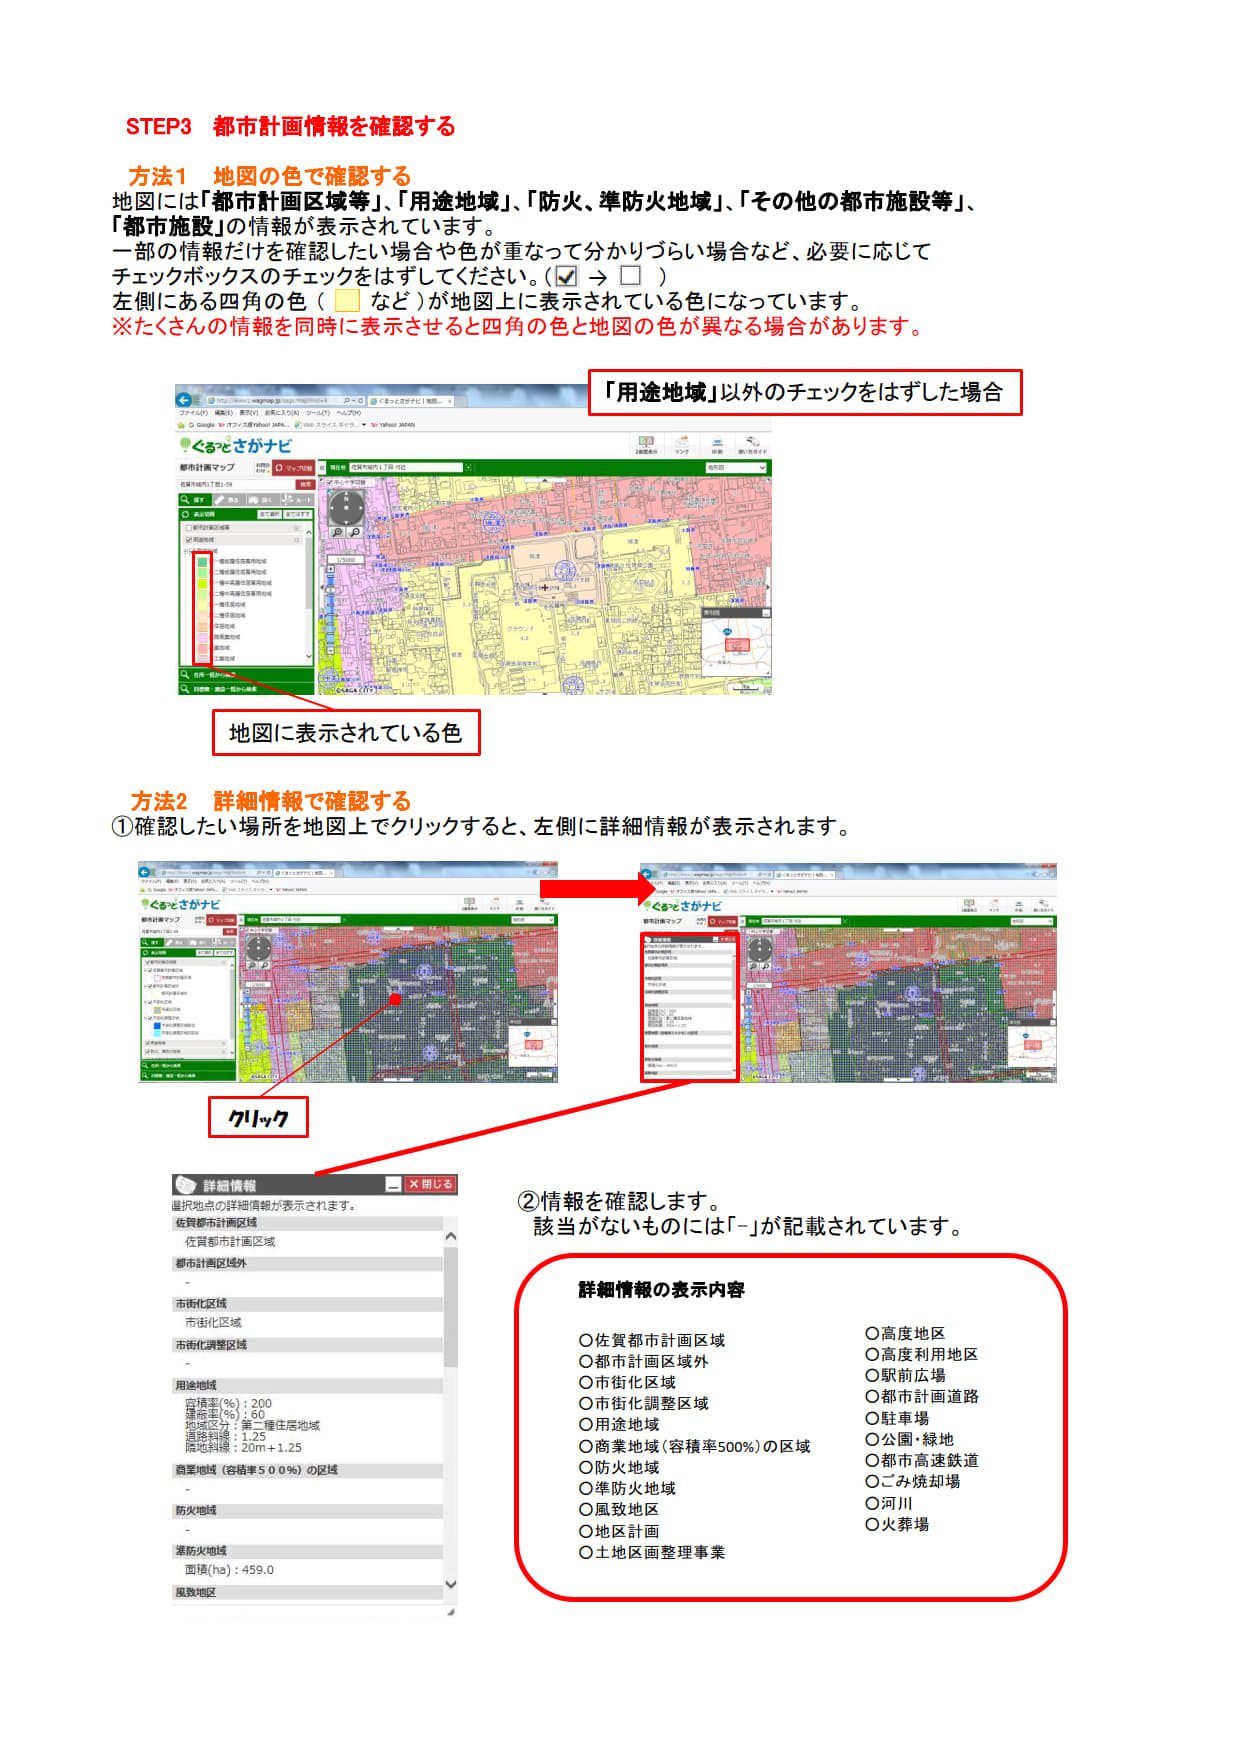This screenshot has height=1753, width=1241.
Task: Minimize the 詳細情報 panel
Action: [x=394, y=1184]
